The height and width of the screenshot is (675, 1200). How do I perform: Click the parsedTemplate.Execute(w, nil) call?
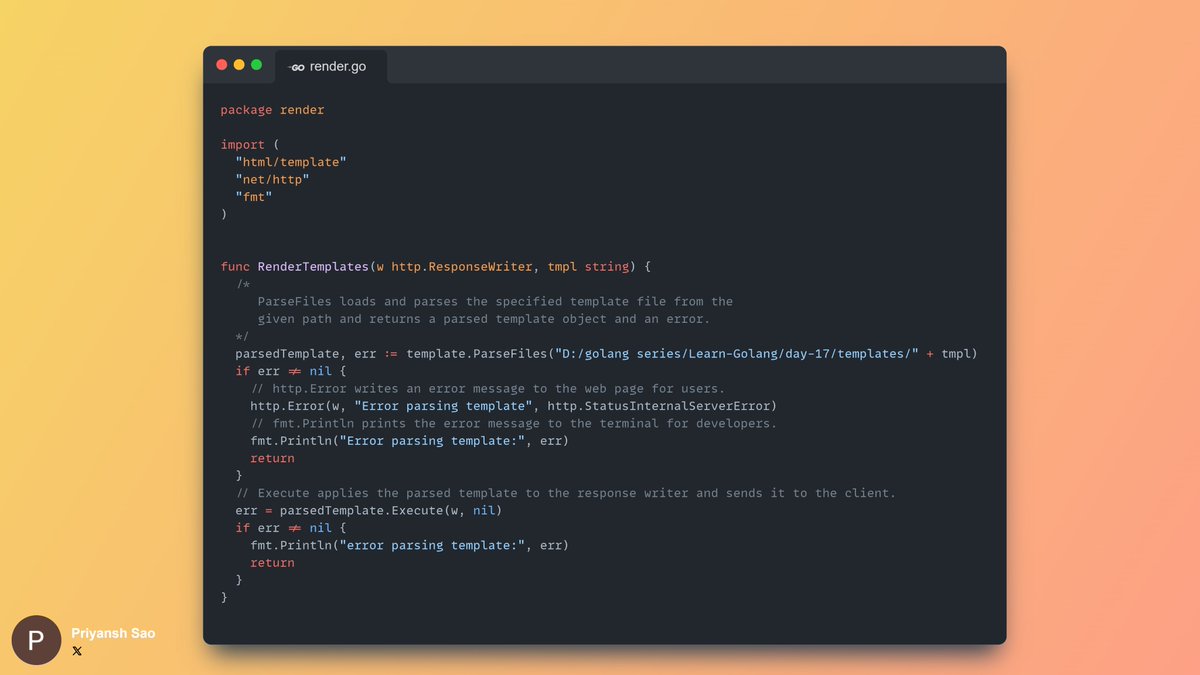pos(391,511)
